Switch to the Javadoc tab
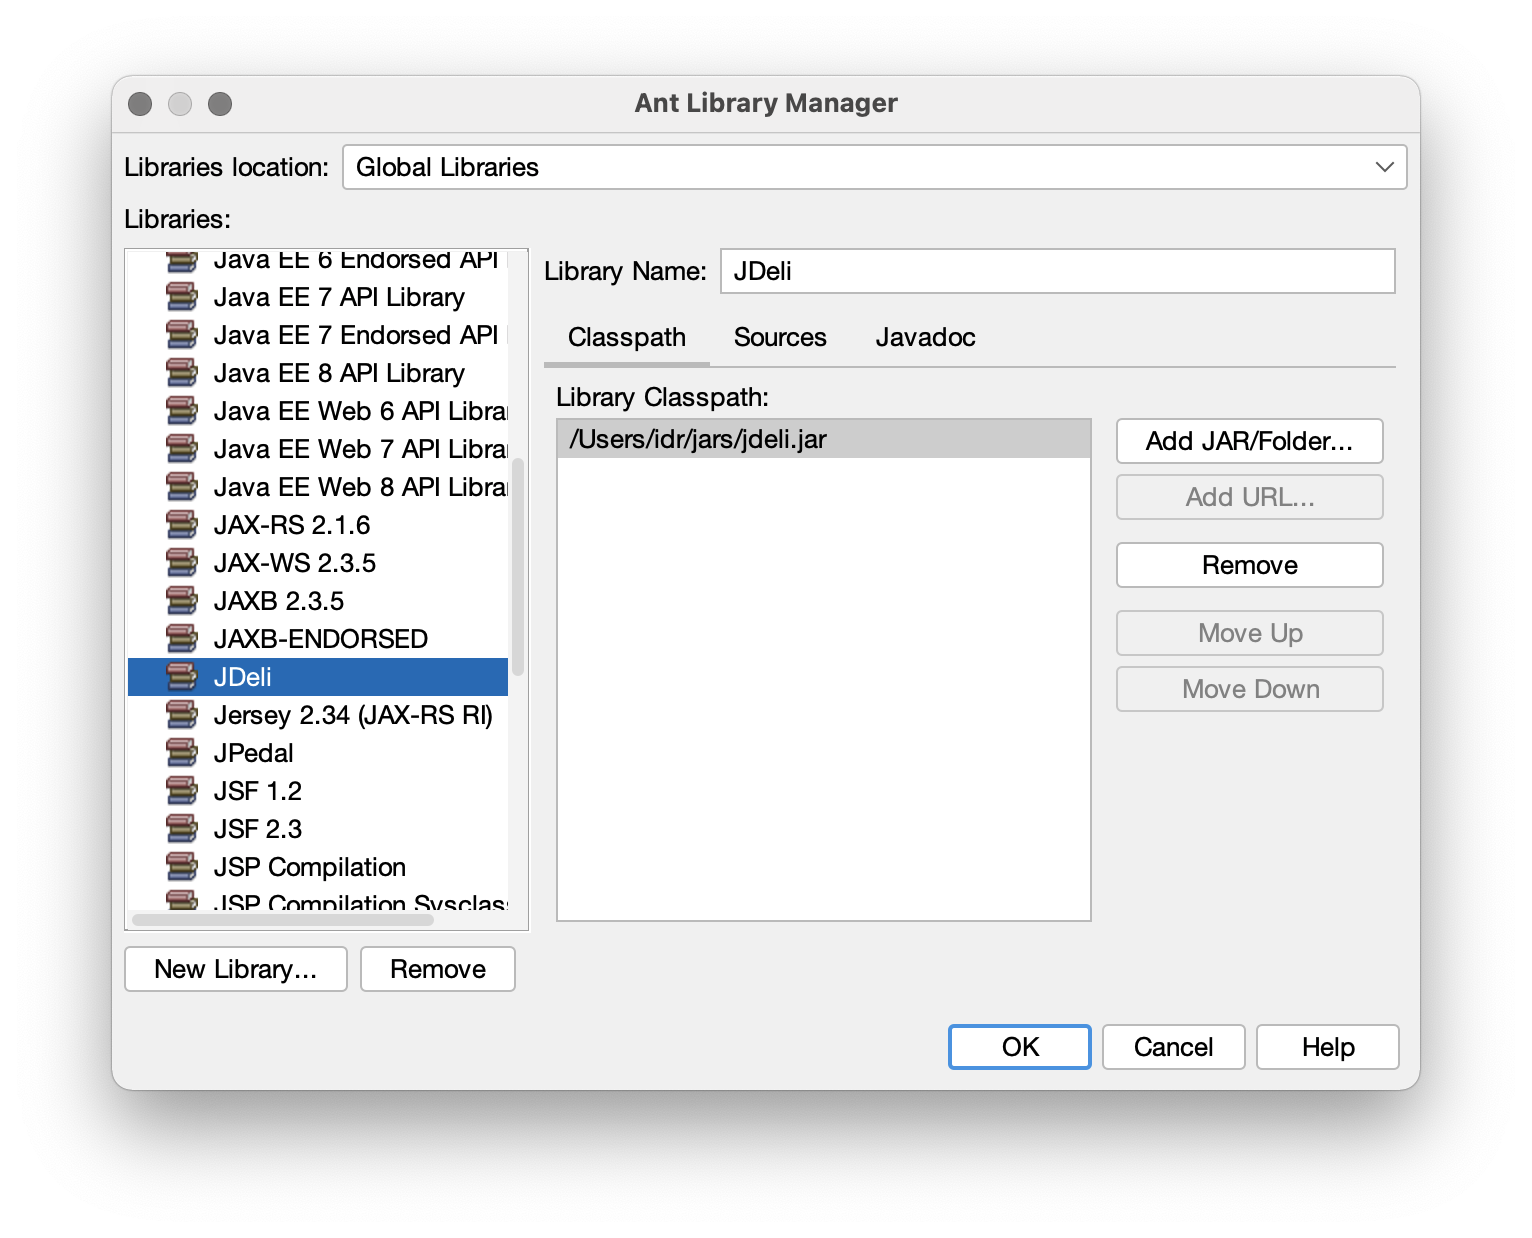Image resolution: width=1532 pixels, height=1238 pixels. pyautogui.click(x=925, y=337)
